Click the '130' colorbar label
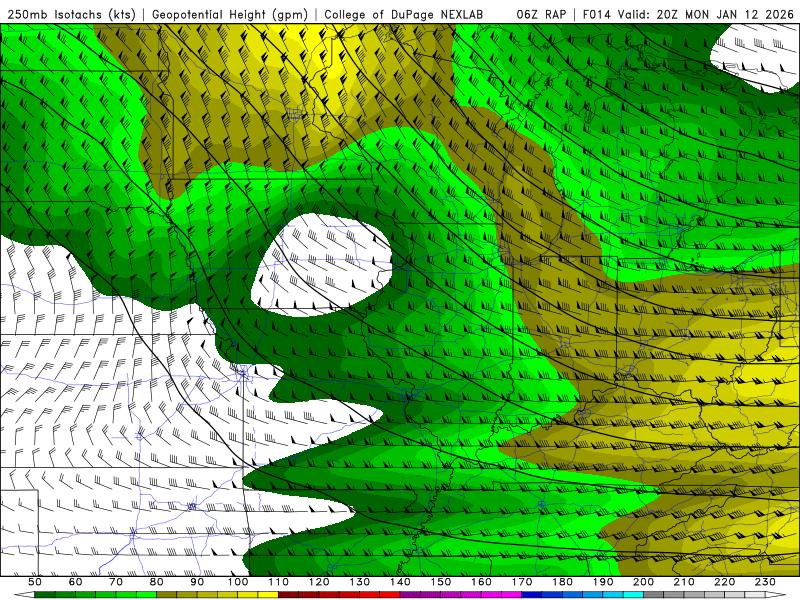Image resolution: width=800 pixels, height=600 pixels. coord(360,582)
